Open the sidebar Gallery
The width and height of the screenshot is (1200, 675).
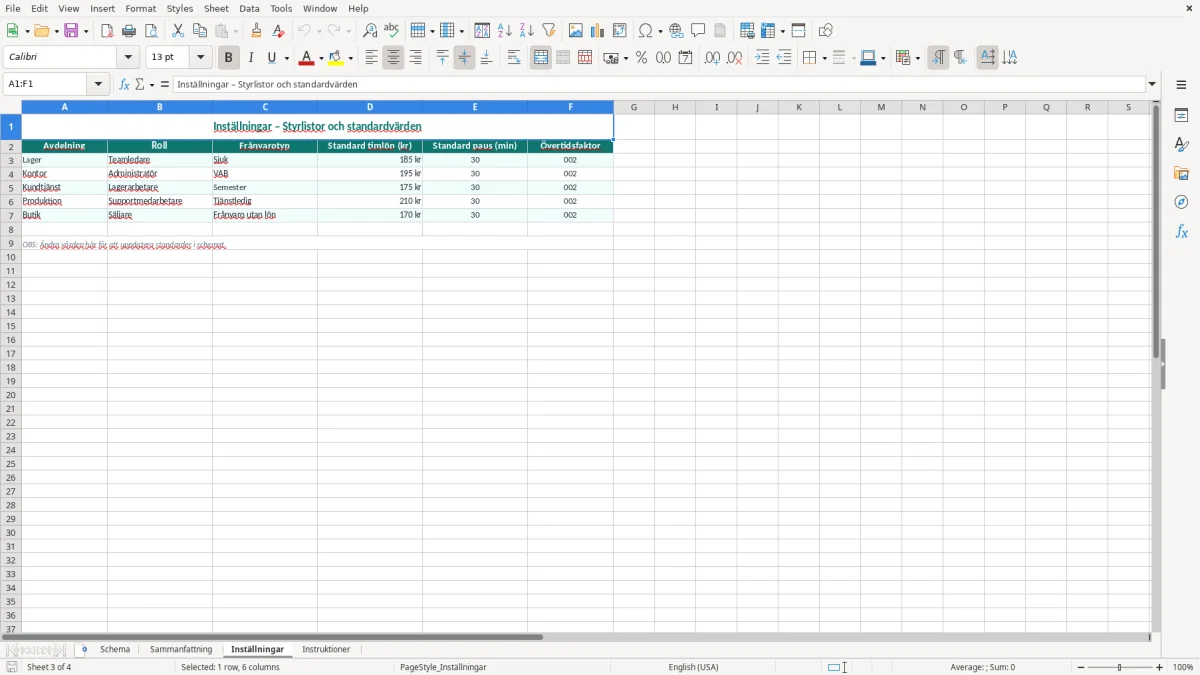1181,174
